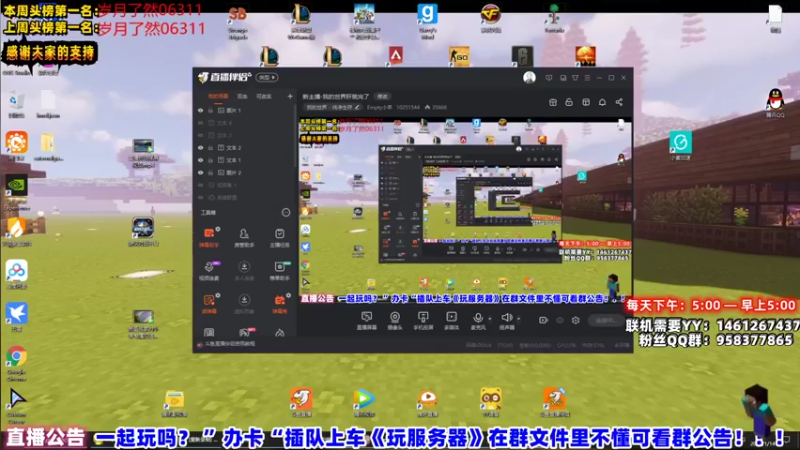800x450 pixels.
Task: Open the message icon in title bar
Action: 548,78
